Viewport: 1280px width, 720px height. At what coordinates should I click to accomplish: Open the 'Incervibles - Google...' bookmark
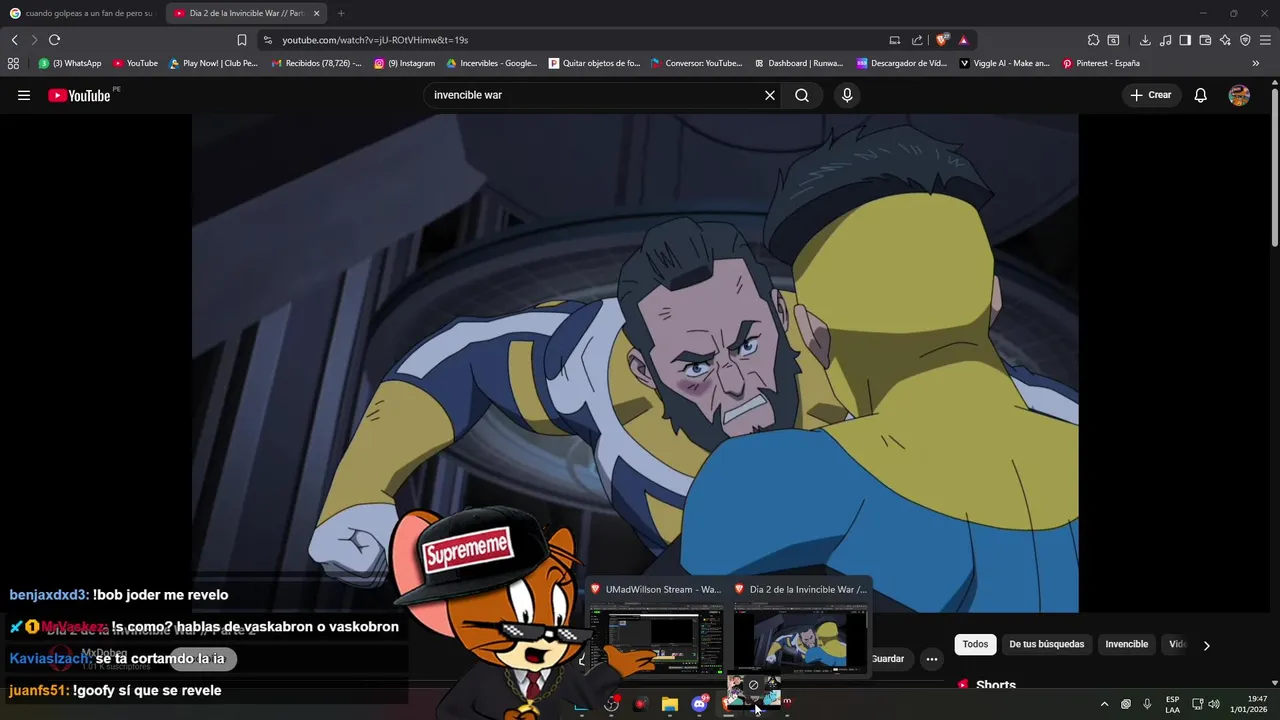pos(491,63)
